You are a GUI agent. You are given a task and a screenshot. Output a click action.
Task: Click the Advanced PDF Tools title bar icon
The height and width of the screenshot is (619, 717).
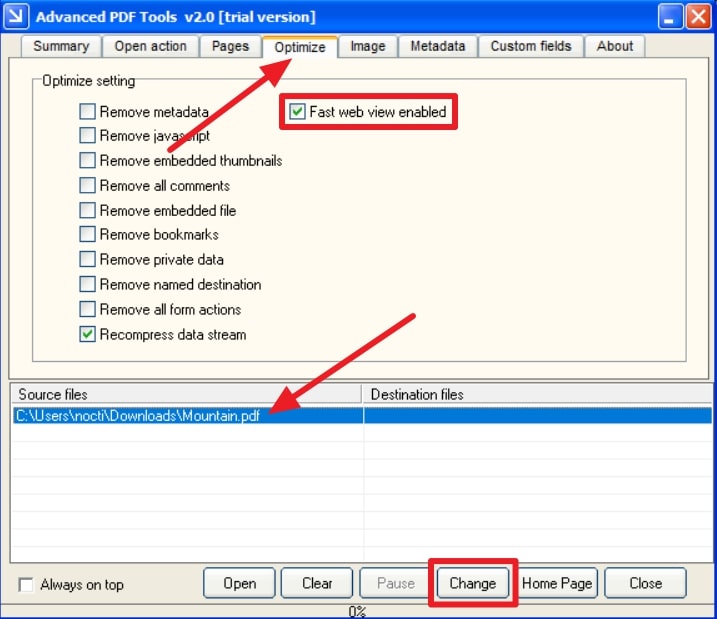click(x=16, y=16)
